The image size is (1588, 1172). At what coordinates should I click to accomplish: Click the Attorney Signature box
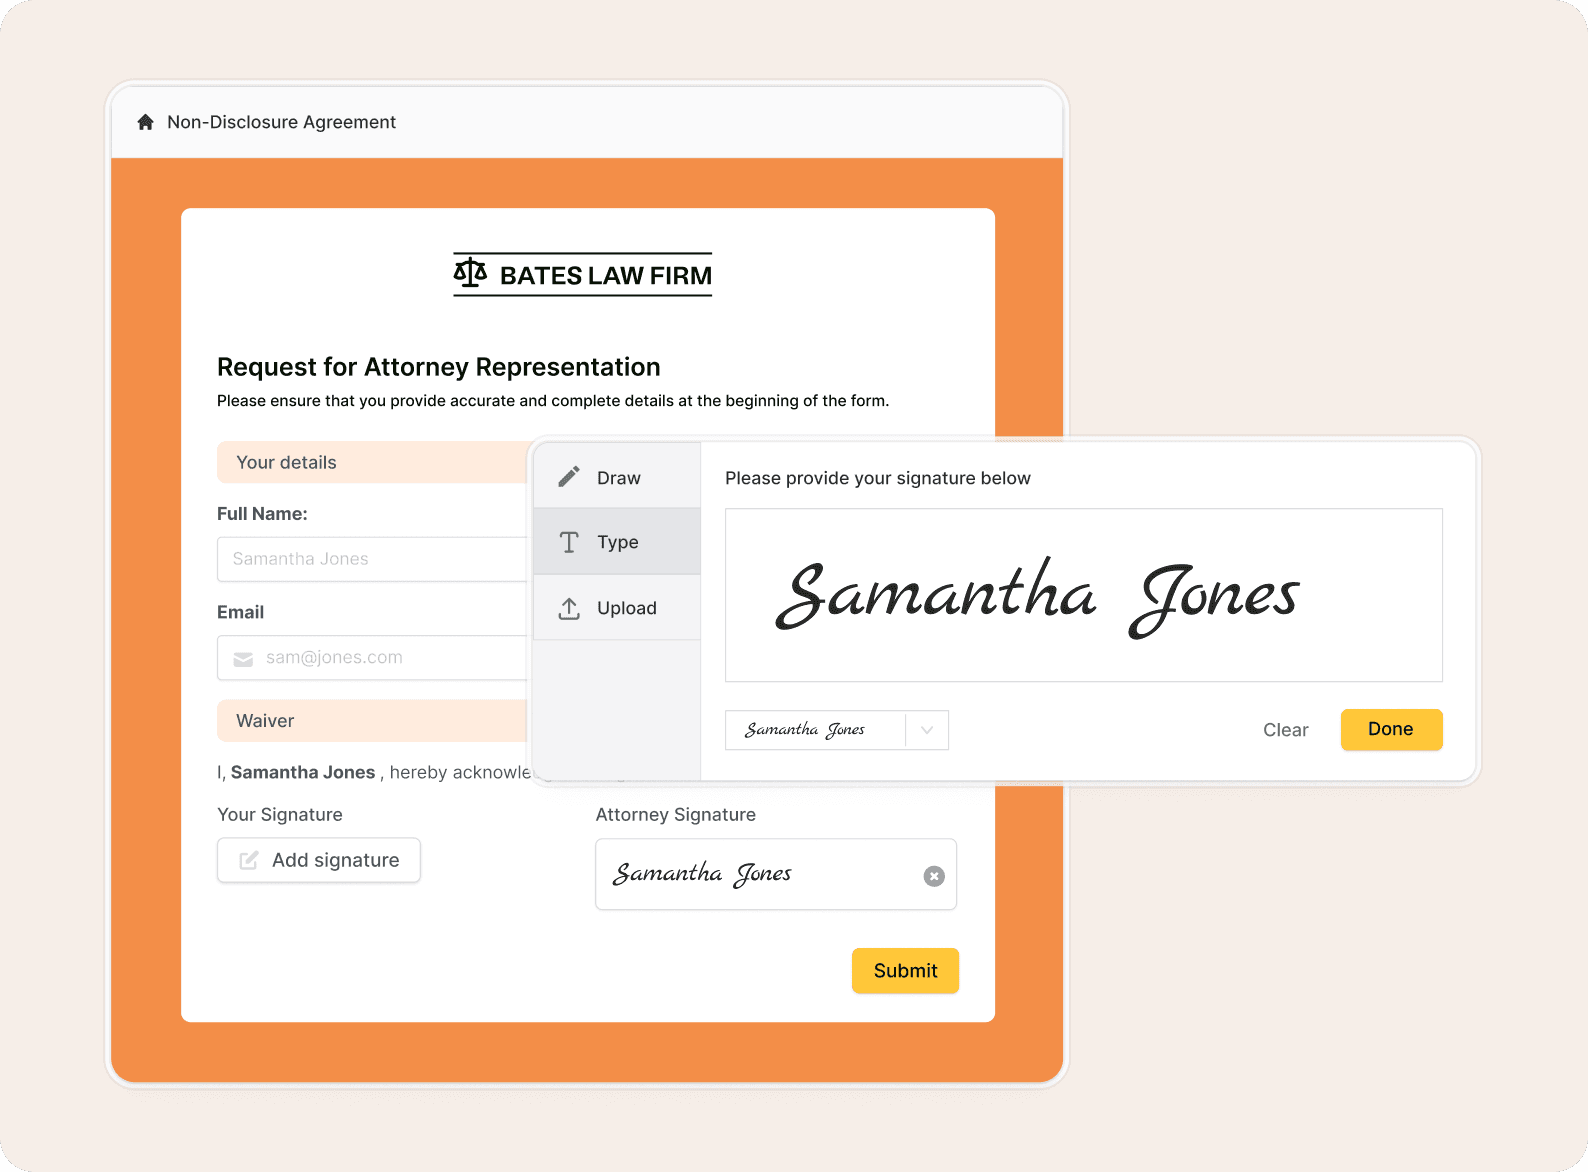click(x=776, y=874)
